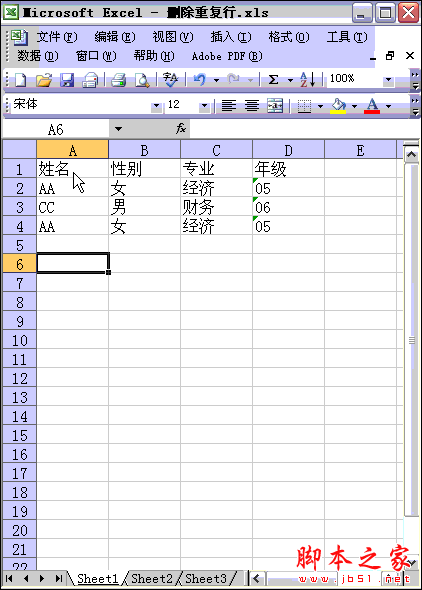Screen dimensions: 422x590
Task: Open the 插入(I) menu
Action: [231, 37]
